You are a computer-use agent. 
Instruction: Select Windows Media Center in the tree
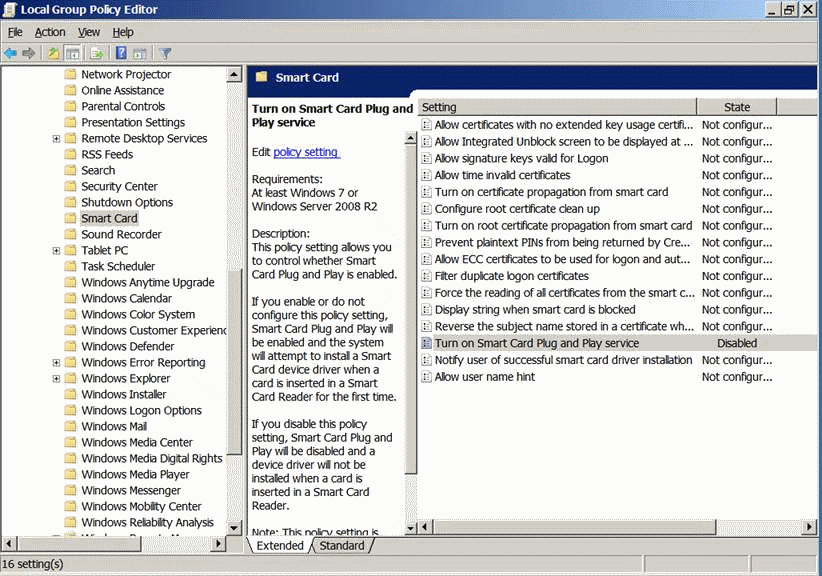pos(137,442)
